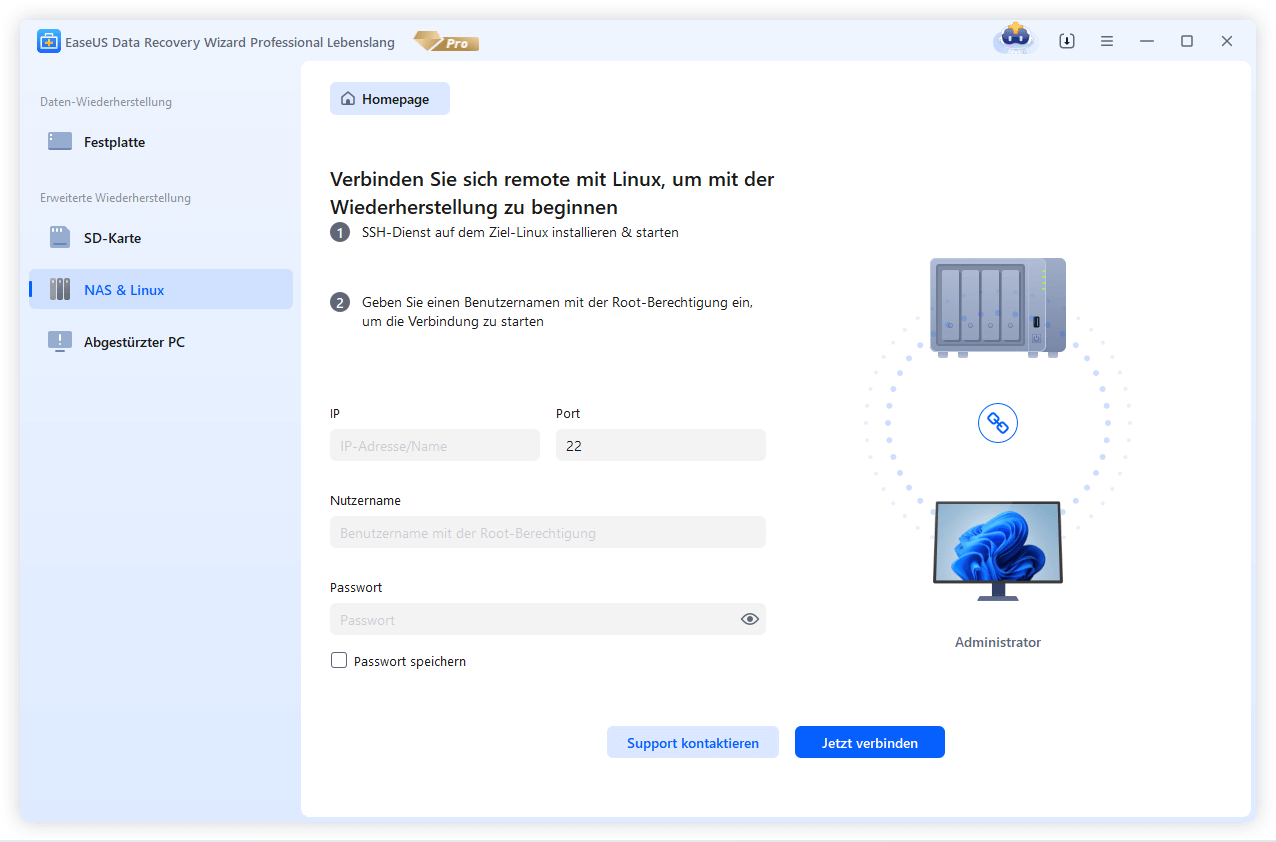Open the robot assistant avatar icon
Image resolution: width=1276 pixels, height=842 pixels.
coord(1015,40)
